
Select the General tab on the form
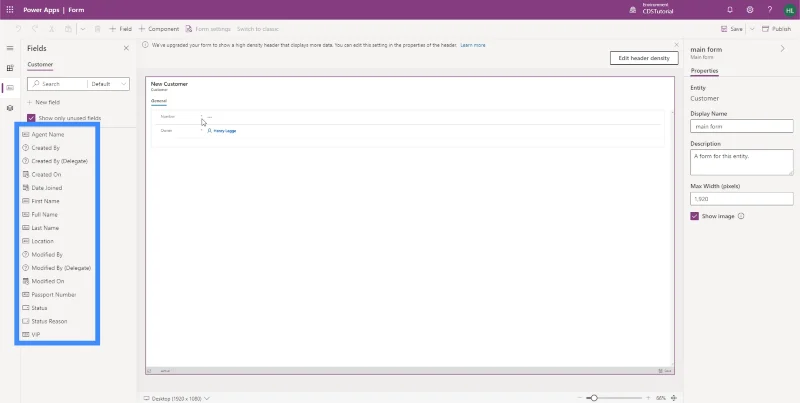tap(159, 101)
